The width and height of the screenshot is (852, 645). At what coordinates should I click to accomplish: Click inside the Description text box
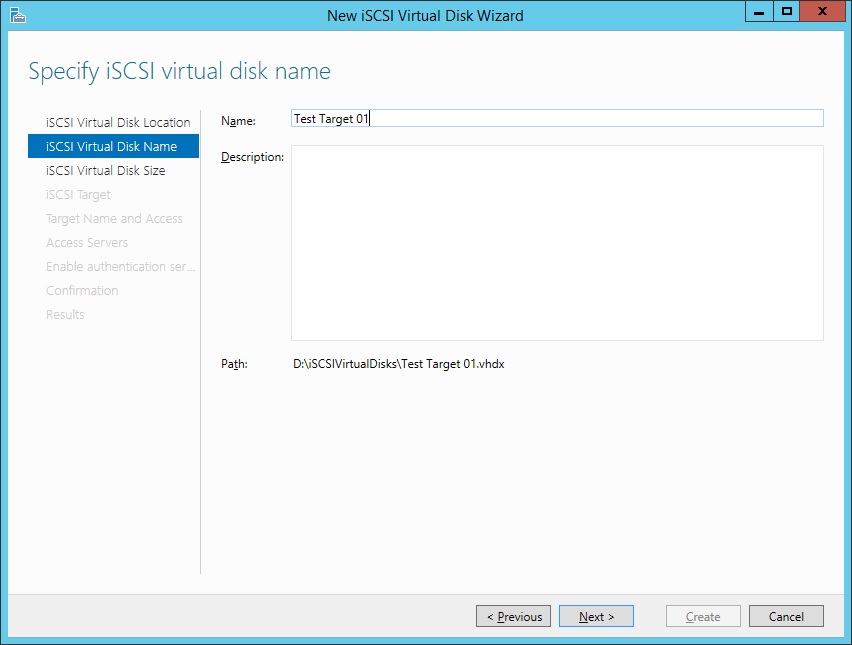pyautogui.click(x=557, y=243)
